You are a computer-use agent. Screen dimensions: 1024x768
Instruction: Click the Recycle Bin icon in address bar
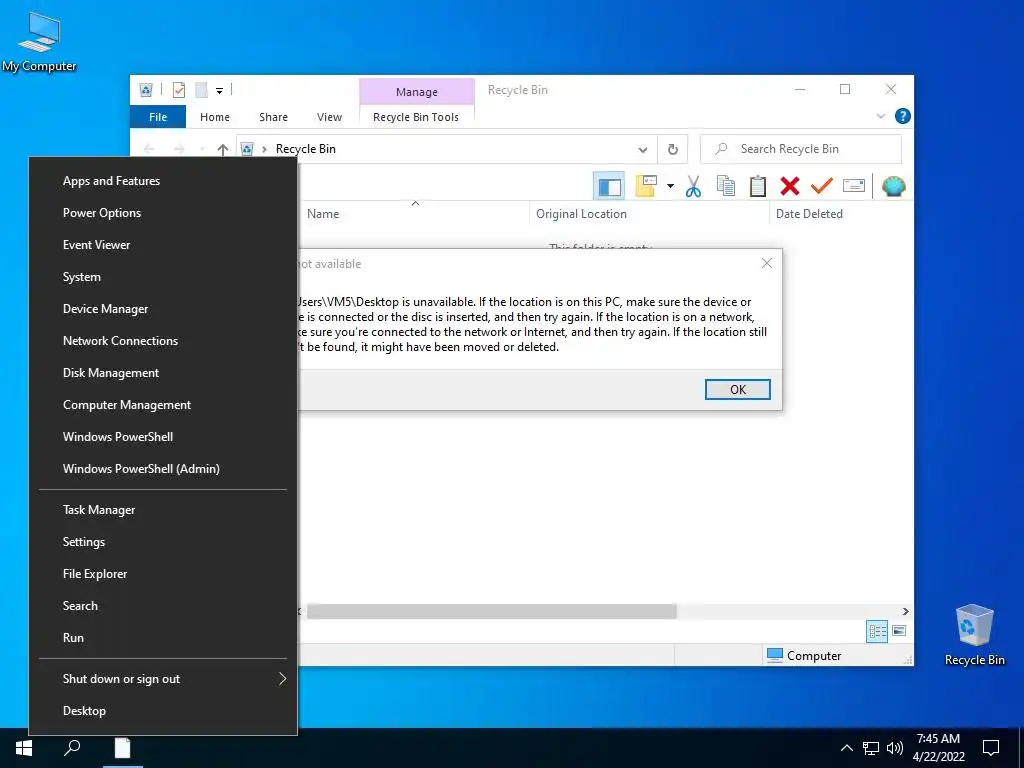[x=247, y=149]
